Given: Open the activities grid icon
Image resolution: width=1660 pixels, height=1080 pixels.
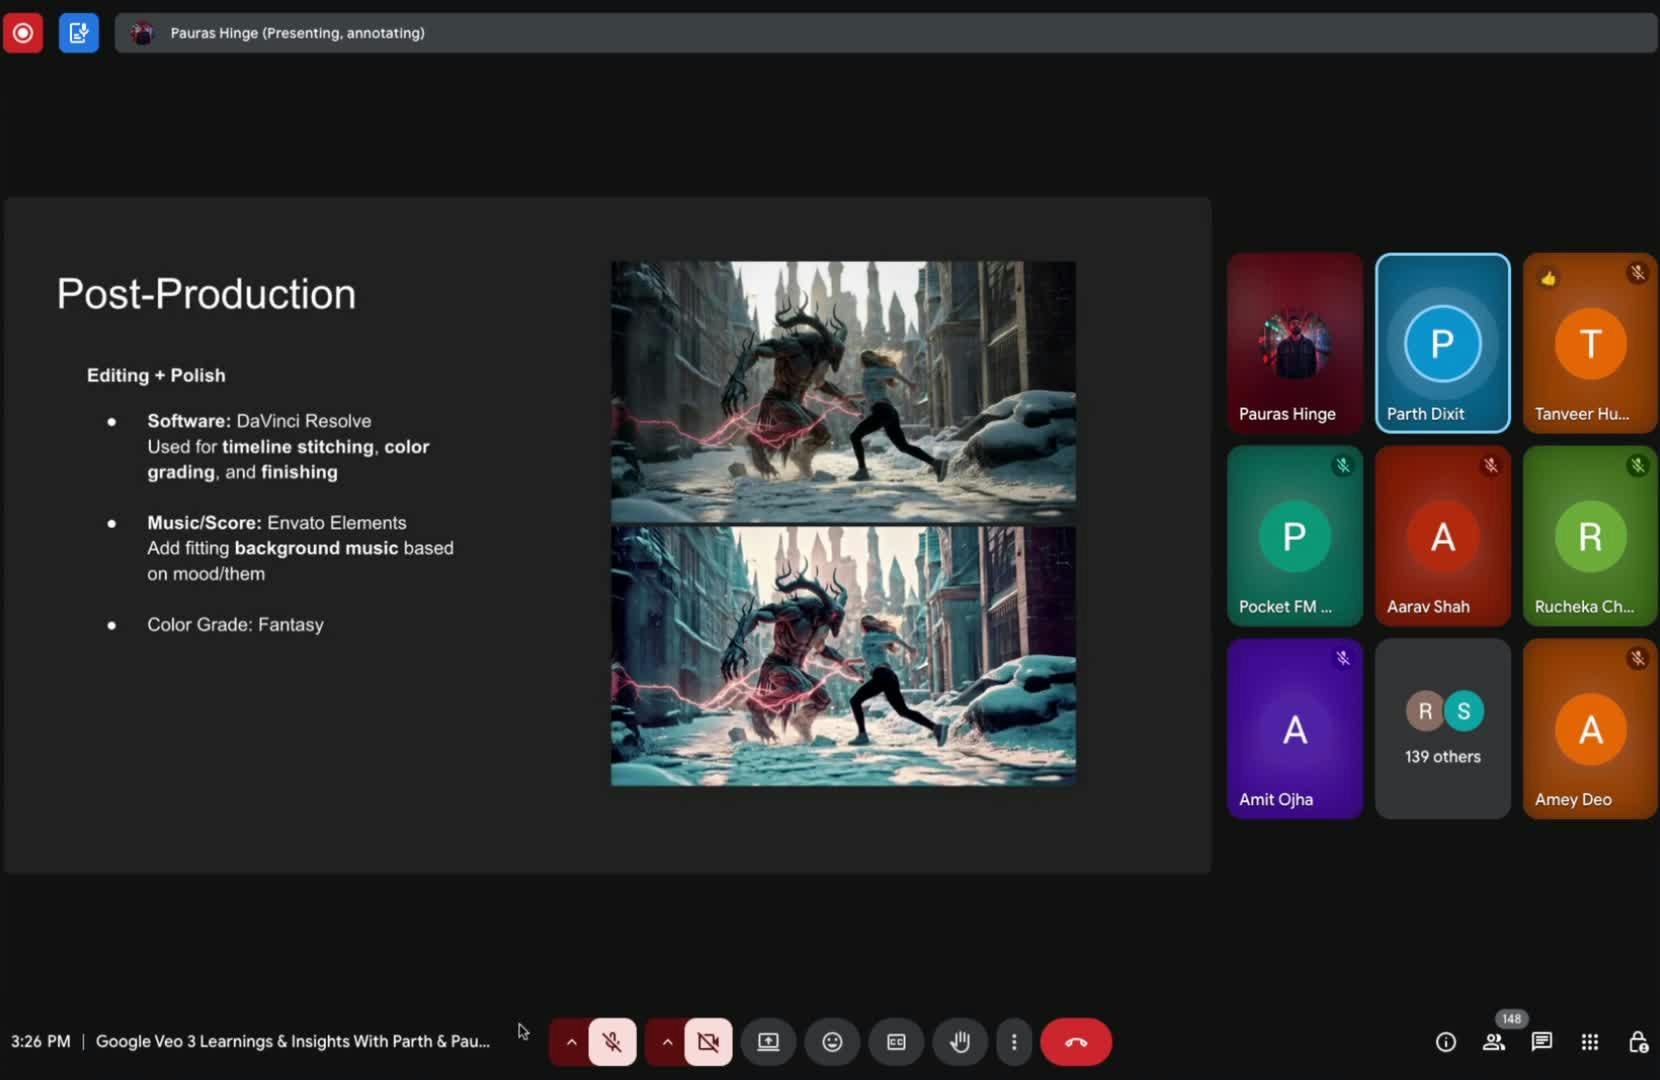Looking at the screenshot, I should [x=1590, y=1042].
